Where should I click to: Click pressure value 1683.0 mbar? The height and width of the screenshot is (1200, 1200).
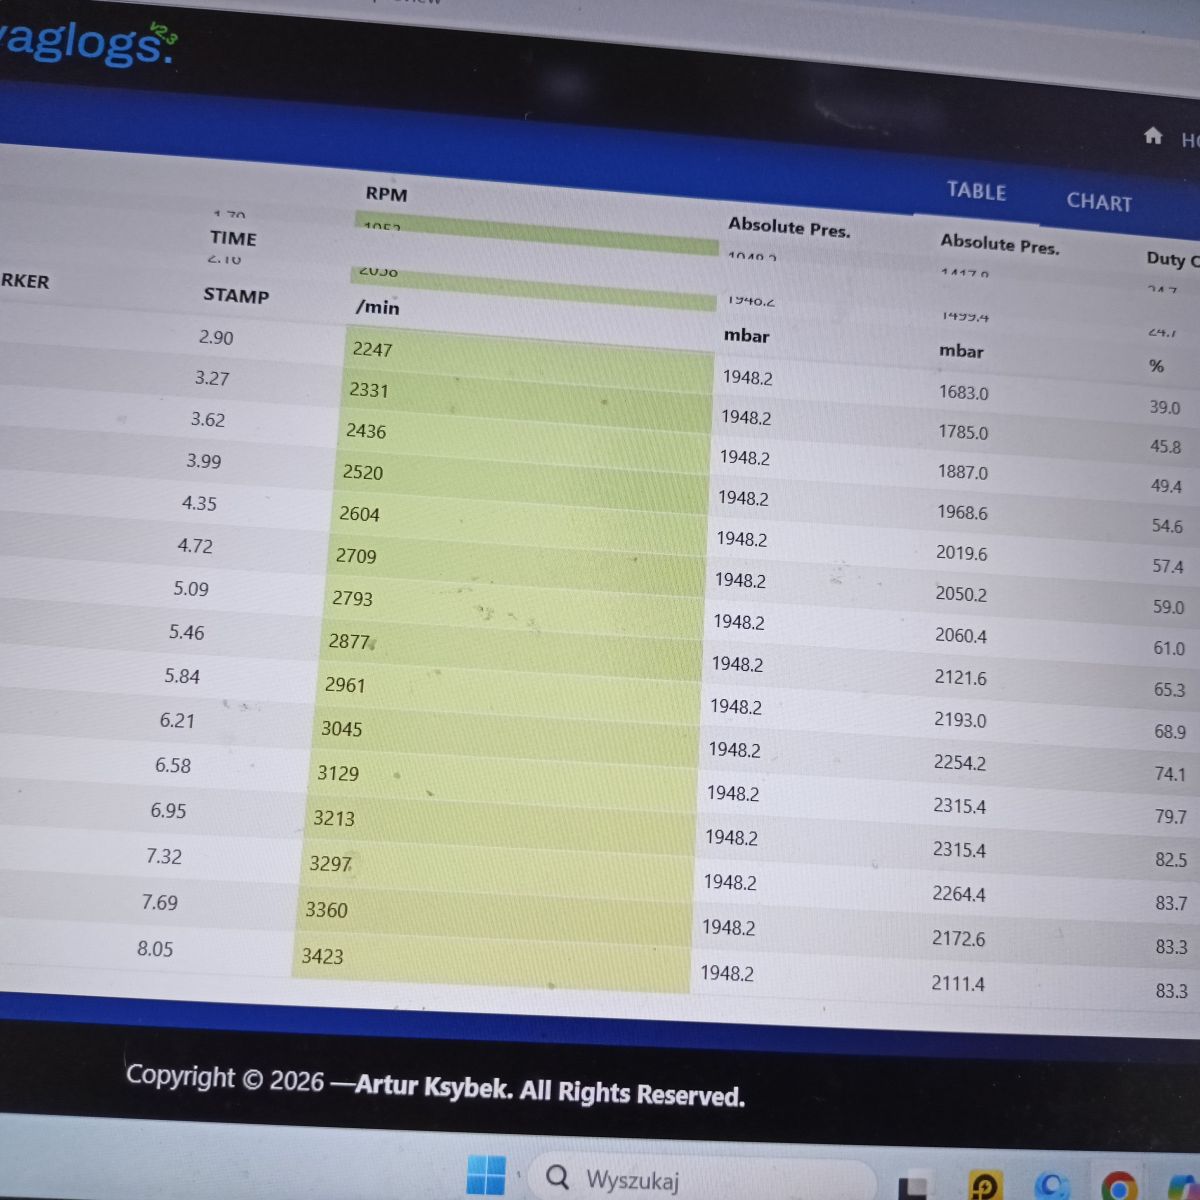[963, 392]
